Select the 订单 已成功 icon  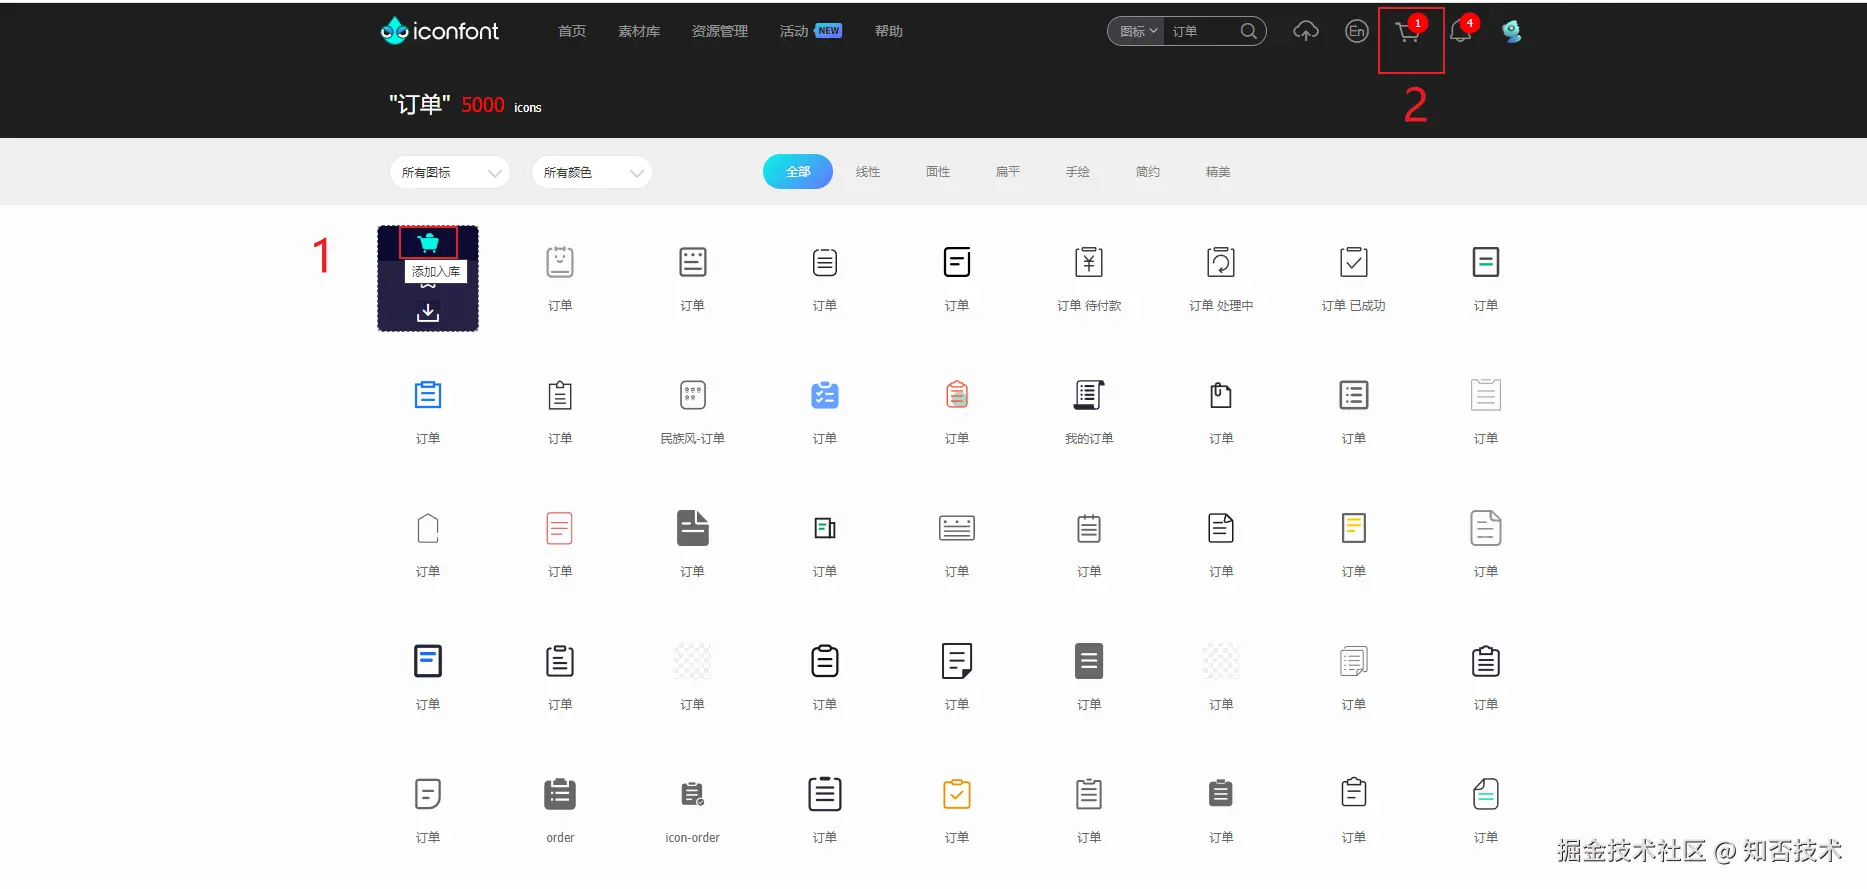[x=1354, y=263]
